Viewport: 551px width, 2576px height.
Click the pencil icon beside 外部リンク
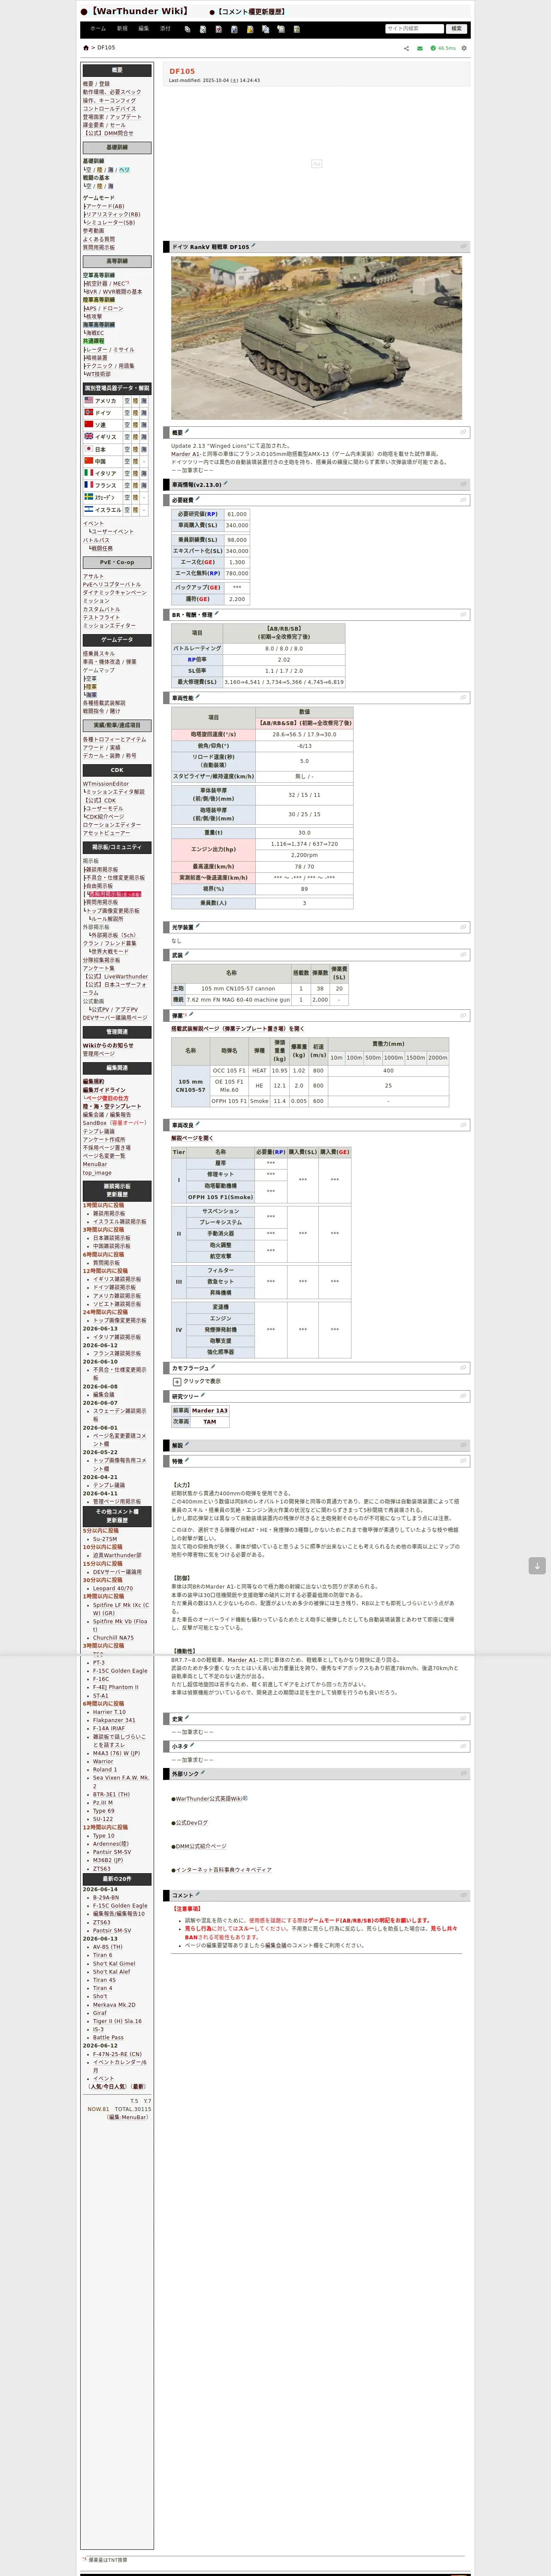click(x=203, y=1773)
